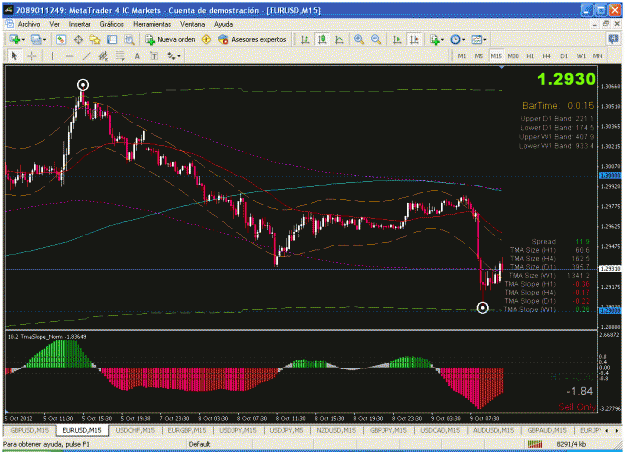
Task: Click the yellow diamond MetaEditor icon
Action: [x=206, y=39]
